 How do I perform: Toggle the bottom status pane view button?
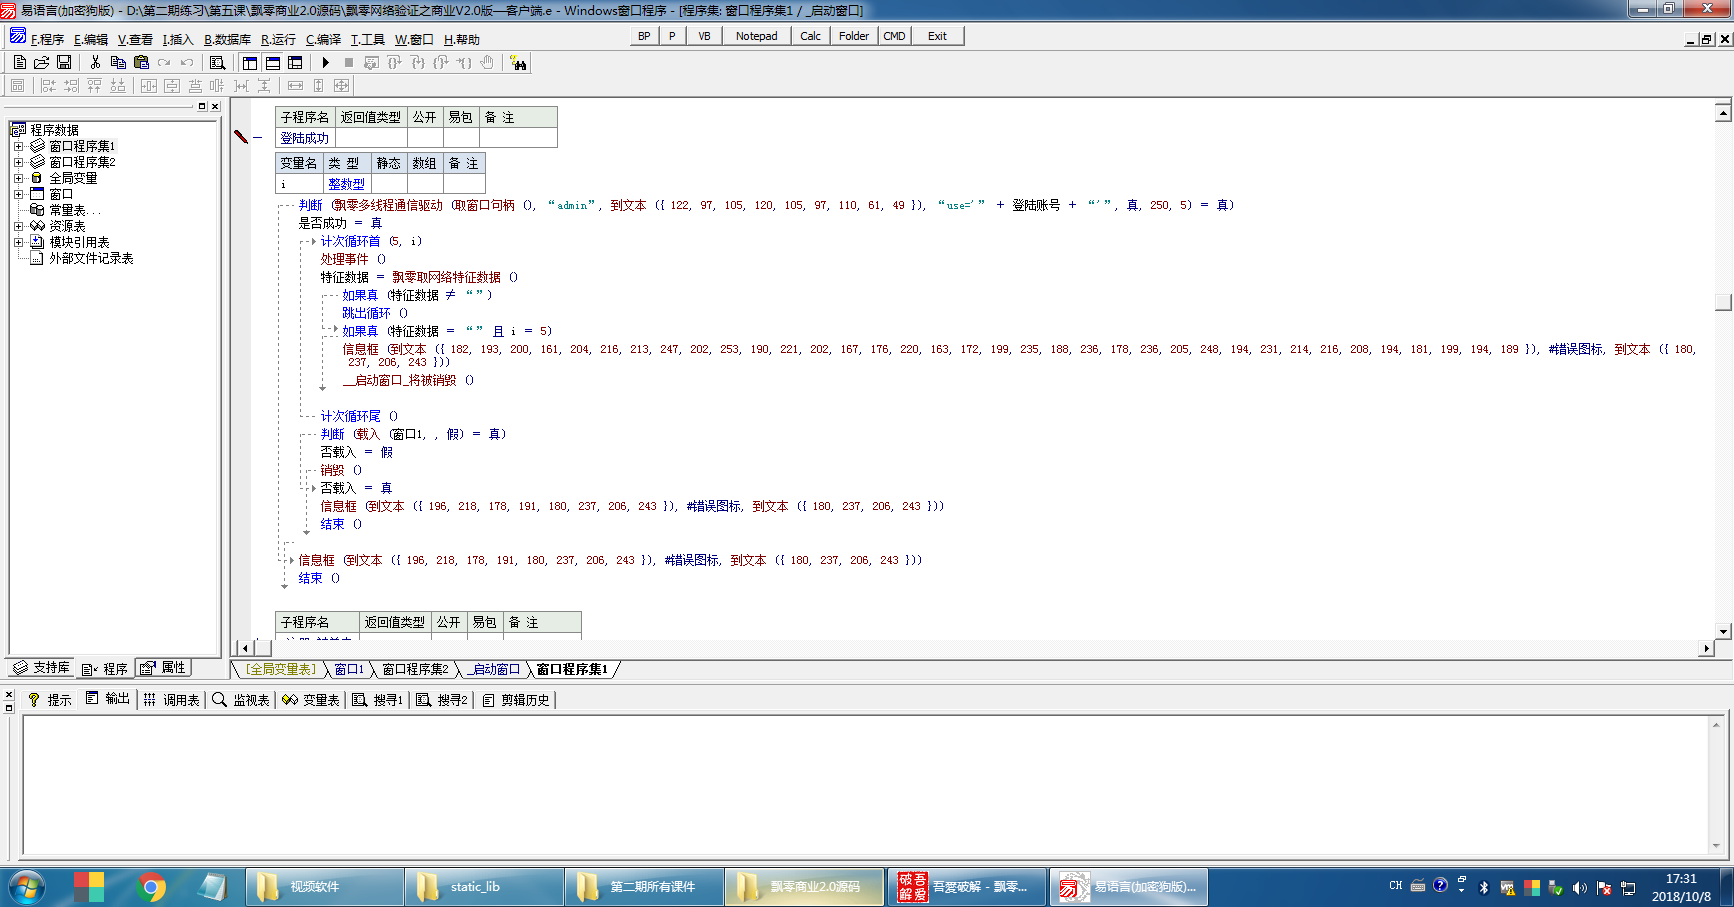tap(272, 62)
